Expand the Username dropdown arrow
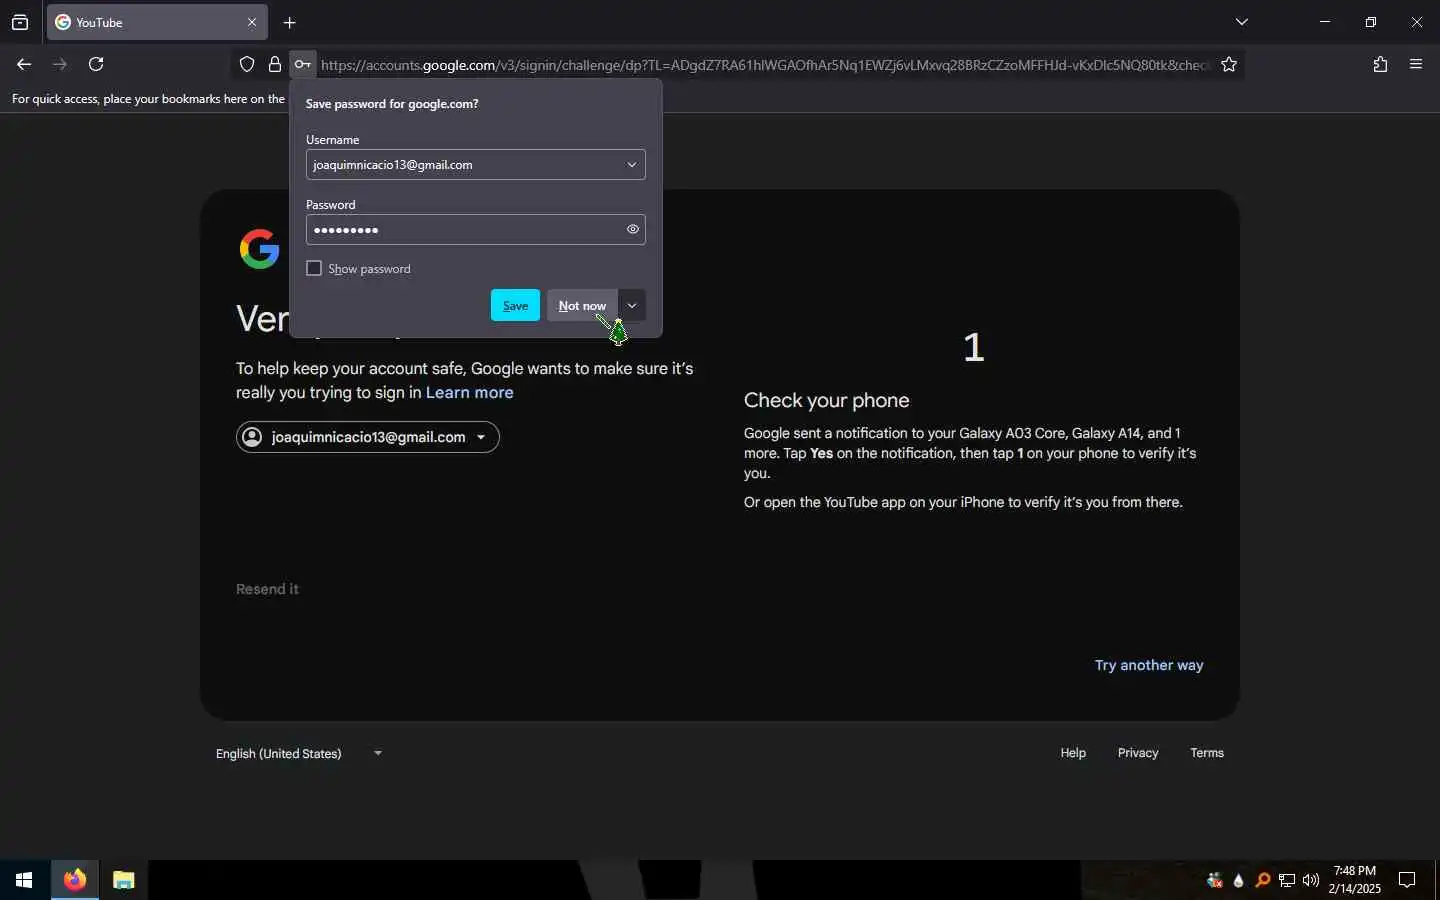The width and height of the screenshot is (1440, 900). tap(632, 165)
